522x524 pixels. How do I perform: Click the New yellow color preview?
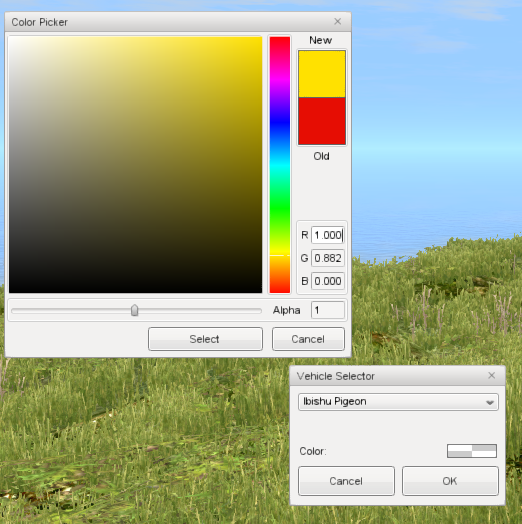tap(322, 74)
